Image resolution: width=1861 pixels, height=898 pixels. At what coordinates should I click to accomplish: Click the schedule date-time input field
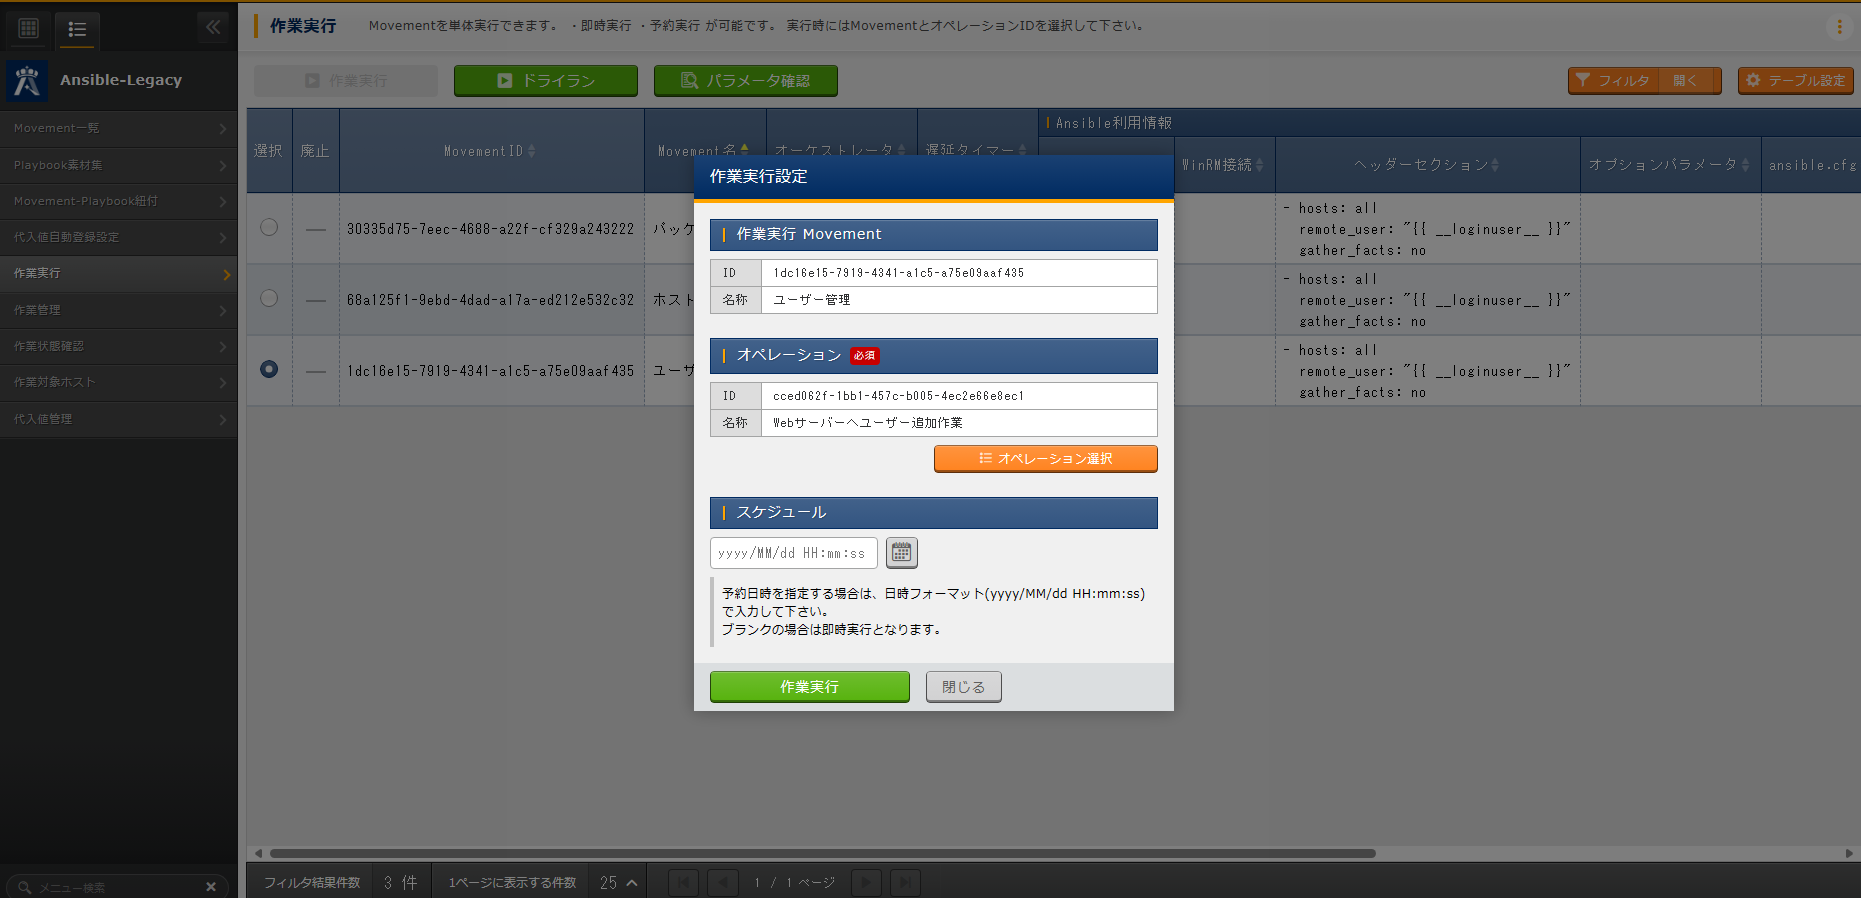click(793, 553)
